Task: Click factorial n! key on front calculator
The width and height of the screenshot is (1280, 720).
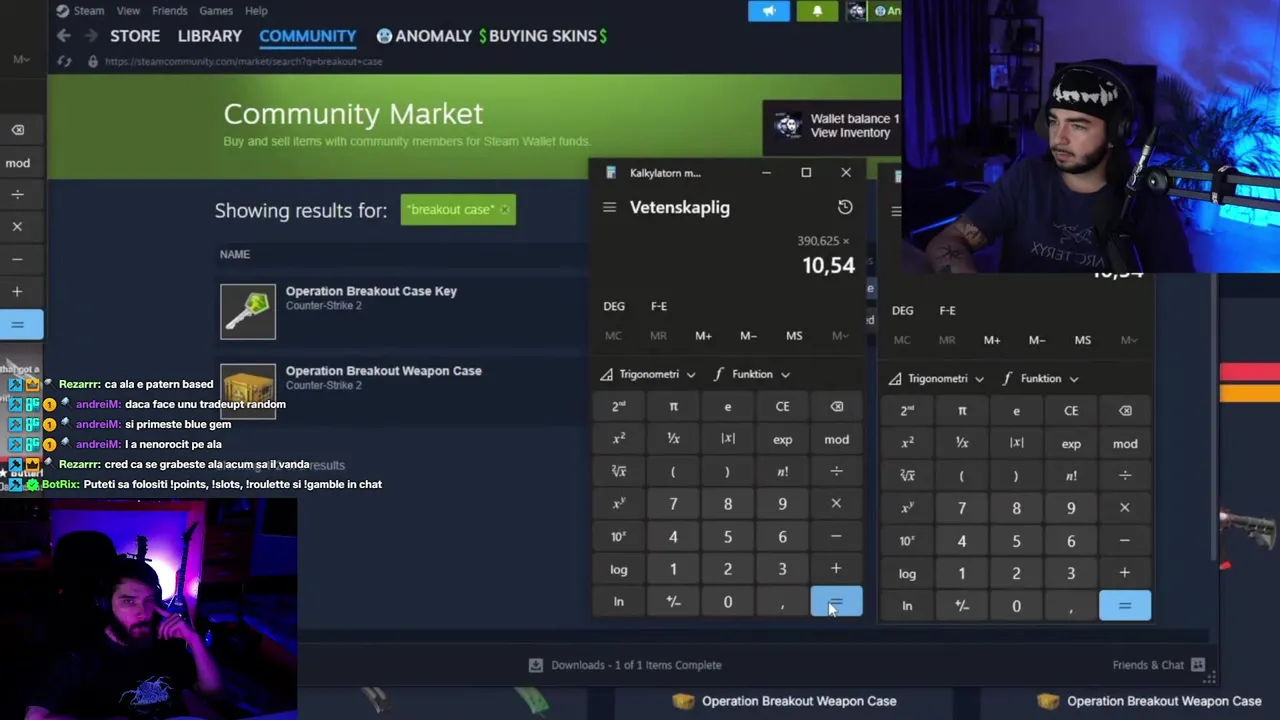Action: click(782, 472)
